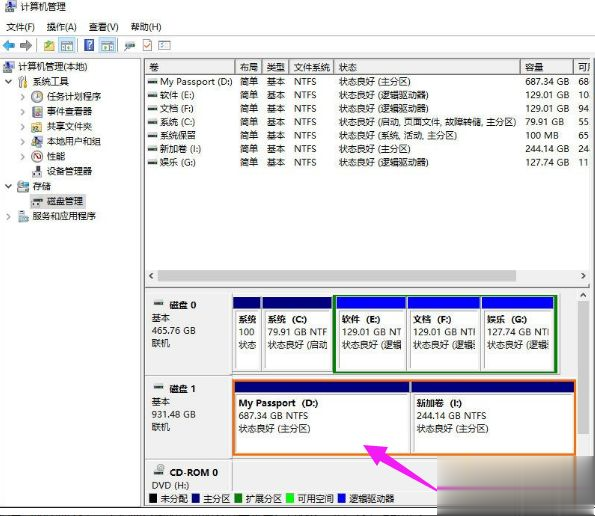Select the 文档 (F:) volume row
This screenshot has width=595, height=516.
point(367,109)
